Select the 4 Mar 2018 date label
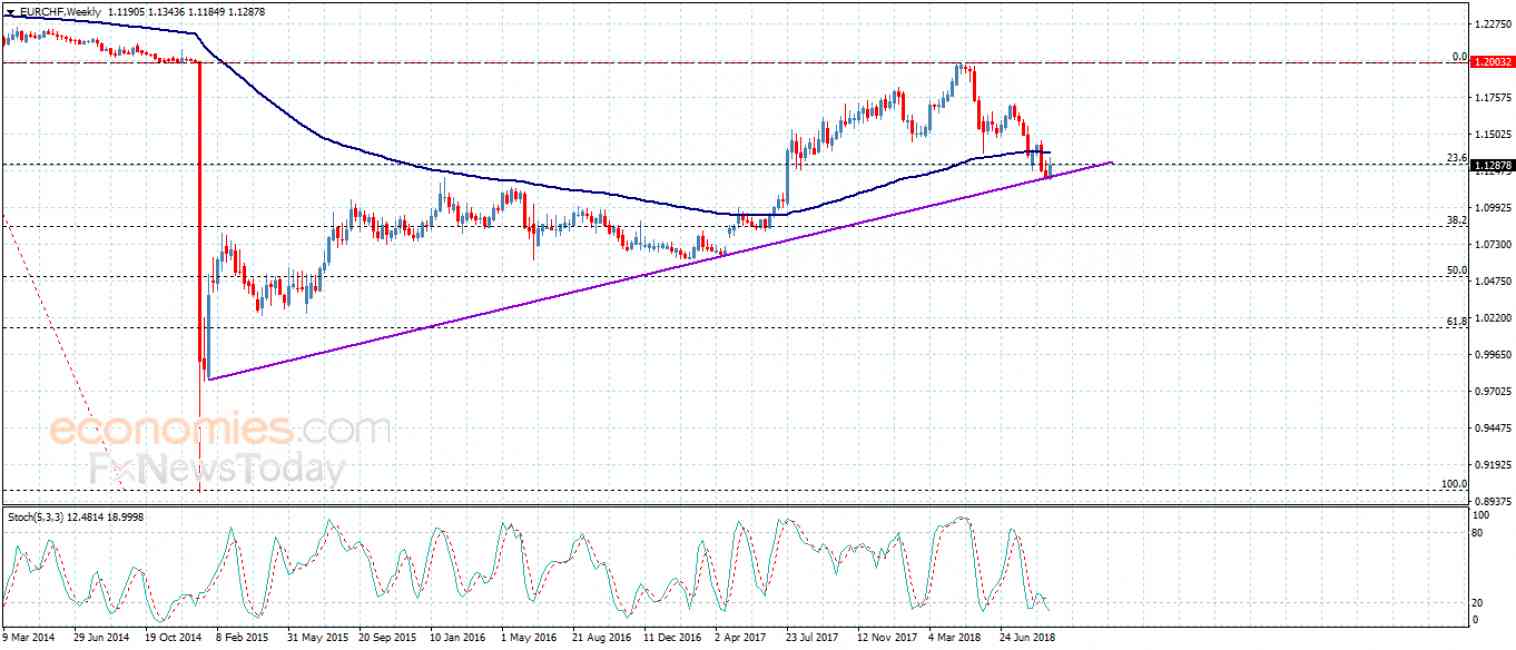Image resolution: width=1516 pixels, height=650 pixels. pyautogui.click(x=956, y=636)
